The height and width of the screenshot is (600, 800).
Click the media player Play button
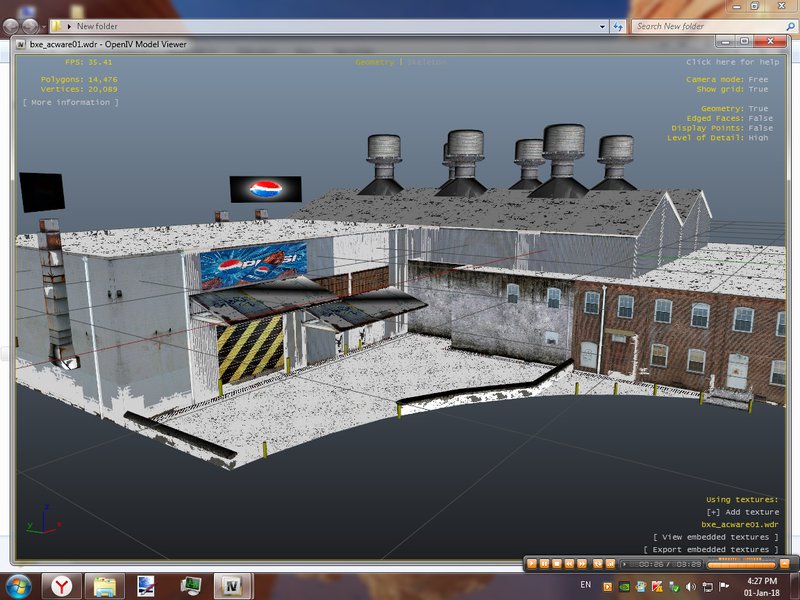pos(532,564)
